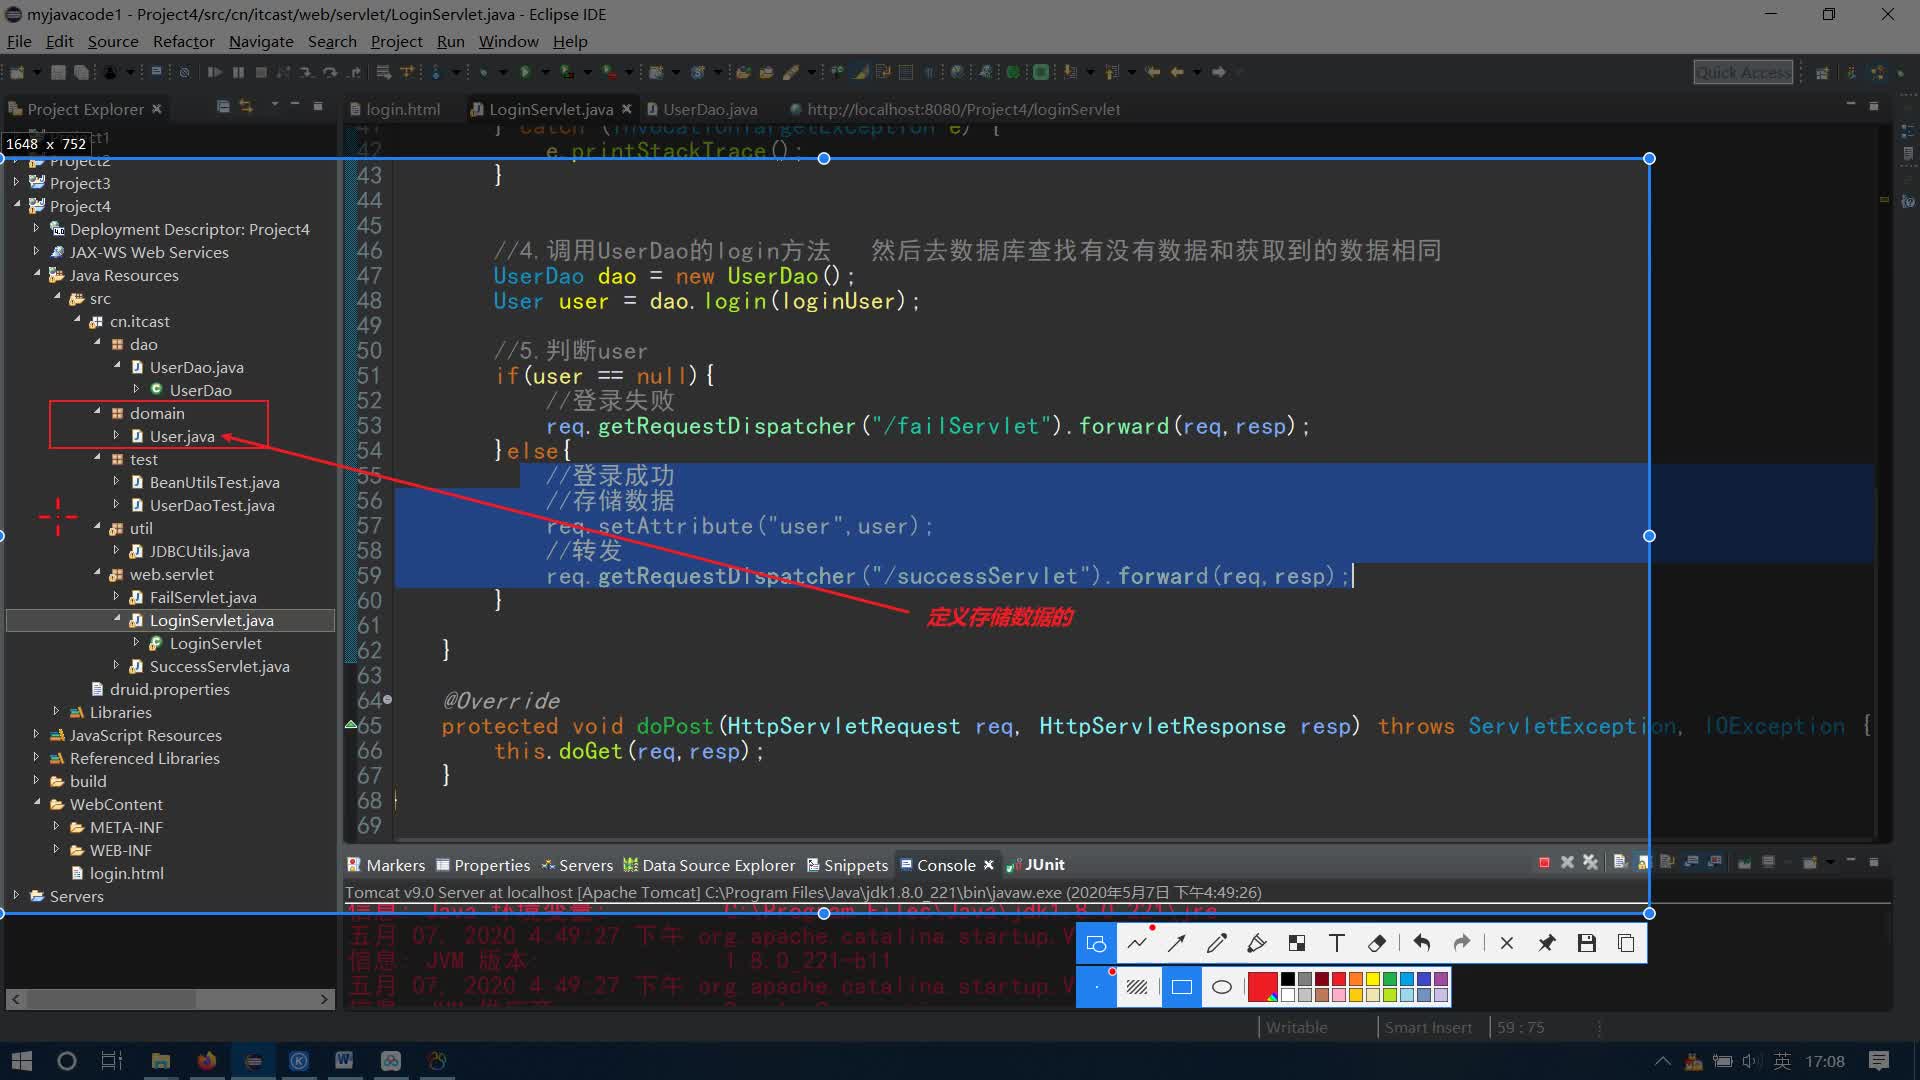The height and width of the screenshot is (1080, 1920).
Task: Pick the black color swatch
Action: click(1288, 980)
